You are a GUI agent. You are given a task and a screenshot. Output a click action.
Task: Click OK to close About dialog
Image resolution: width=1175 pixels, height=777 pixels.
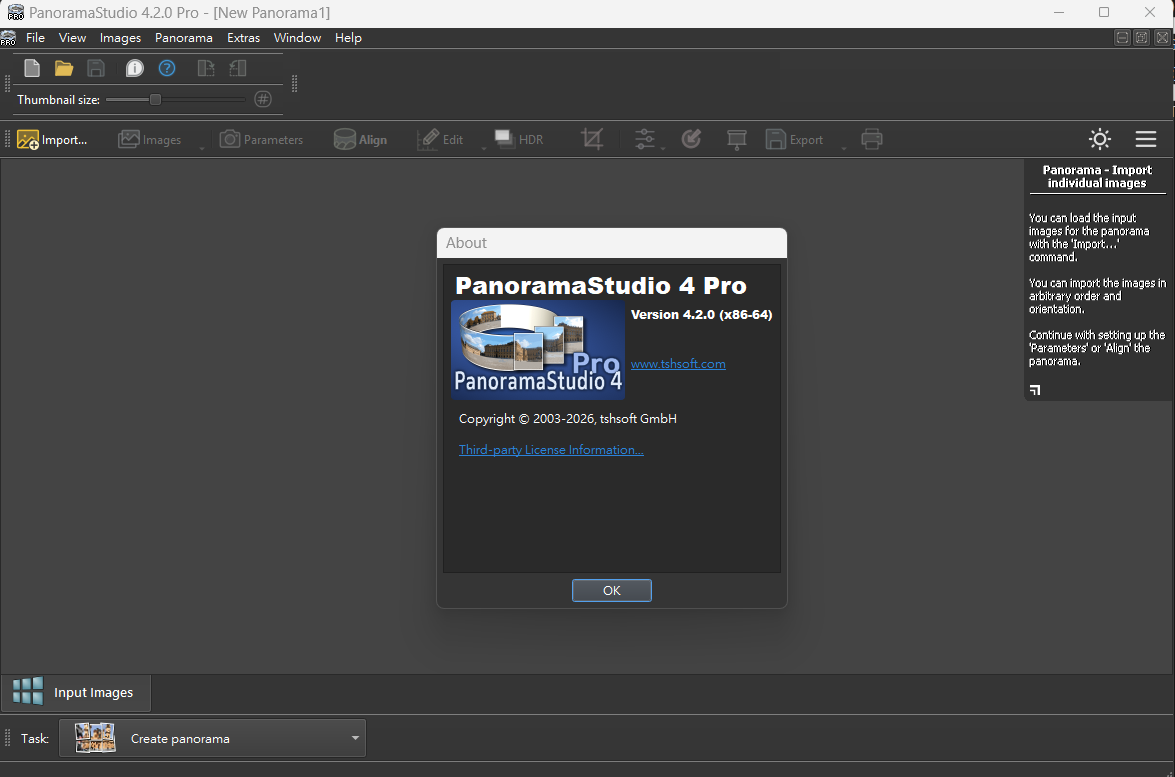tap(611, 590)
